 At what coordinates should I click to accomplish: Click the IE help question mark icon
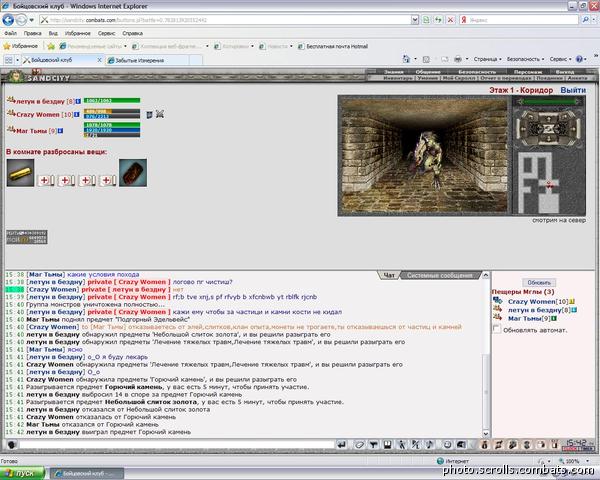click(579, 59)
